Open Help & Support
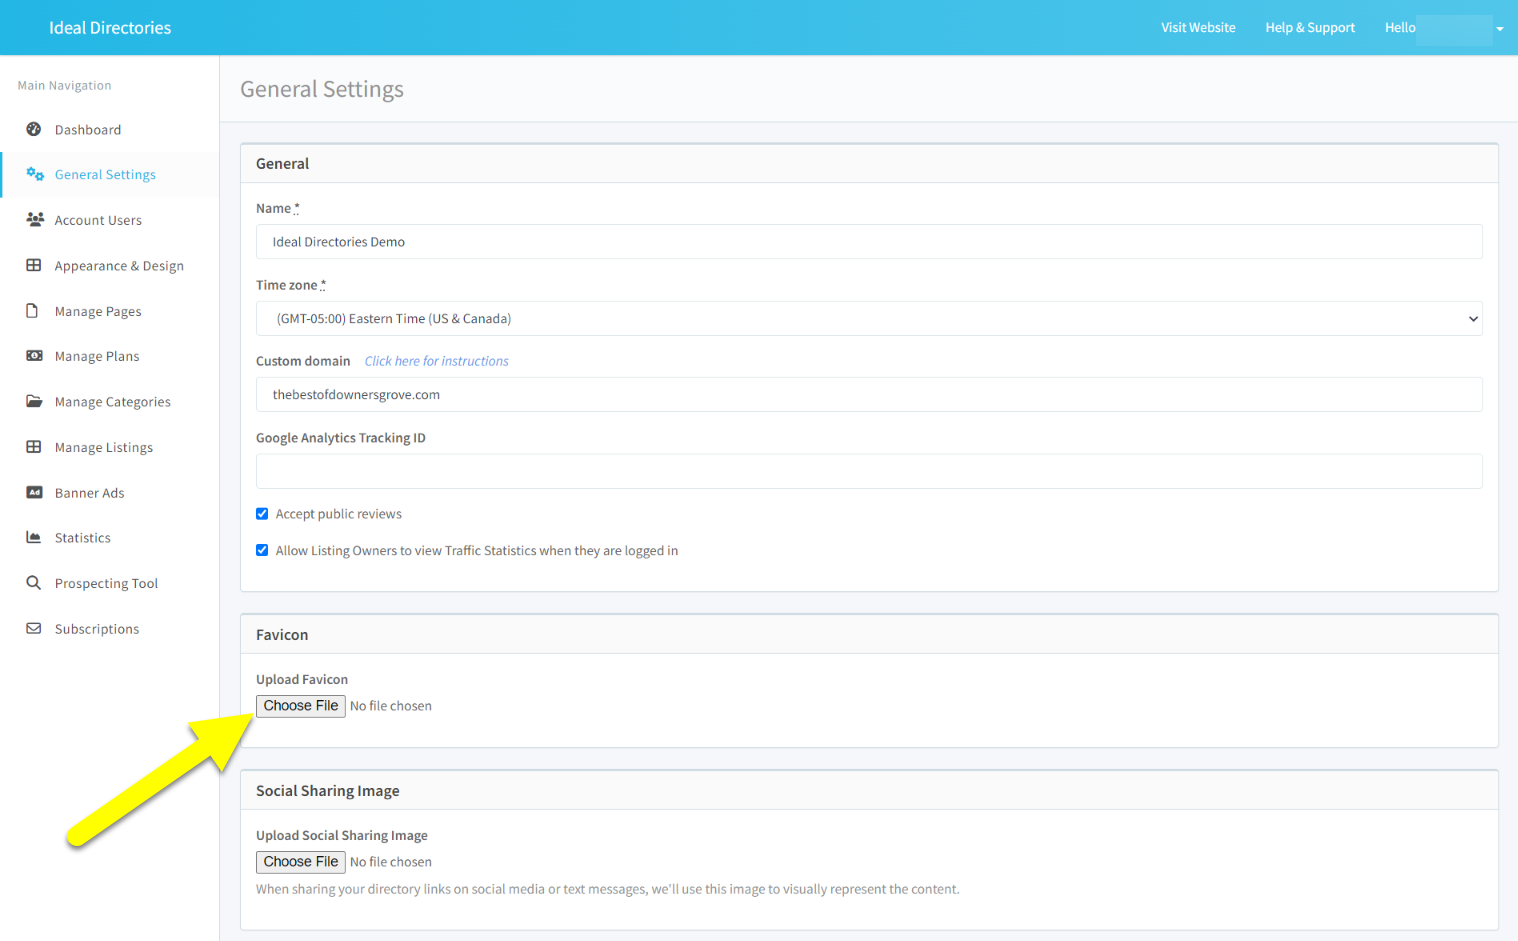This screenshot has height=941, width=1518. [1310, 28]
